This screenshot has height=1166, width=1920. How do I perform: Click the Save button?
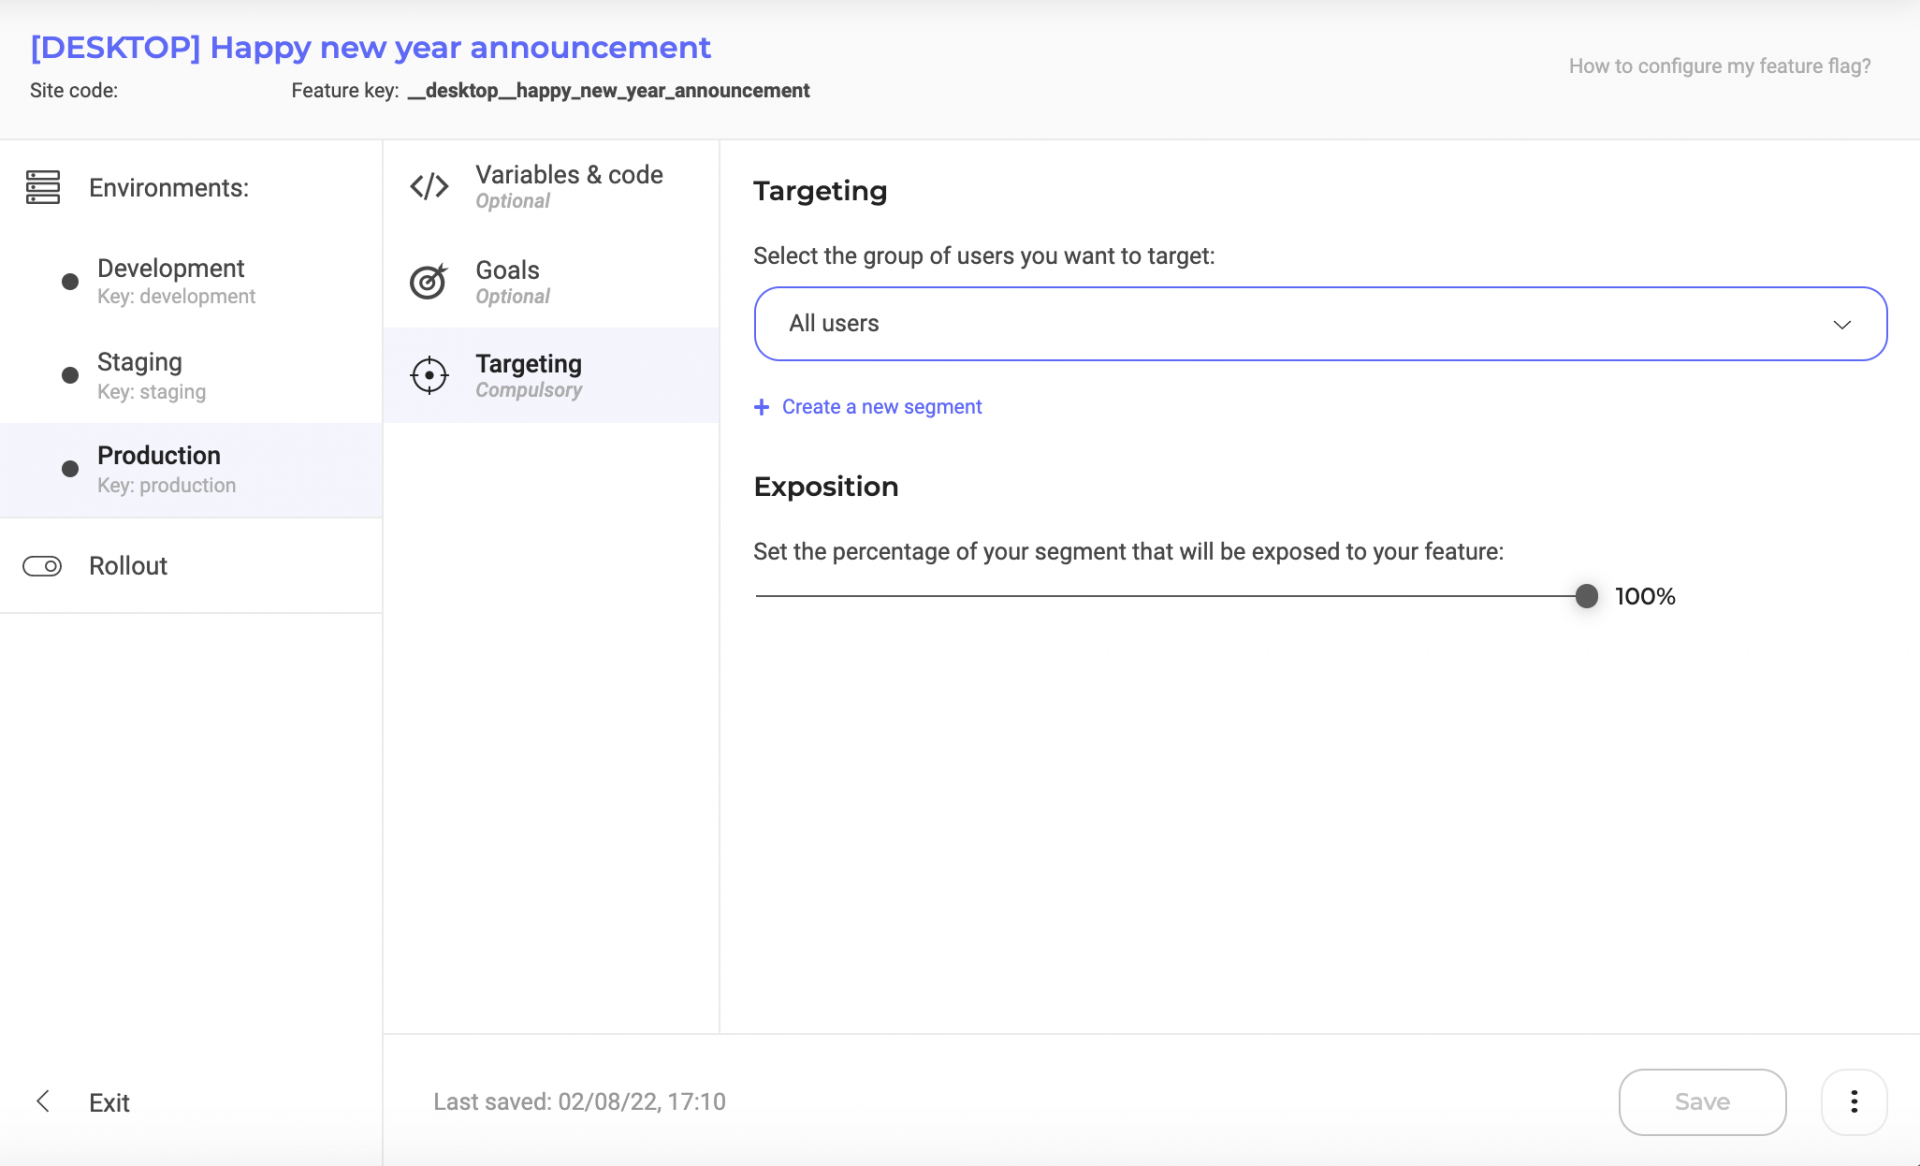point(1702,1102)
